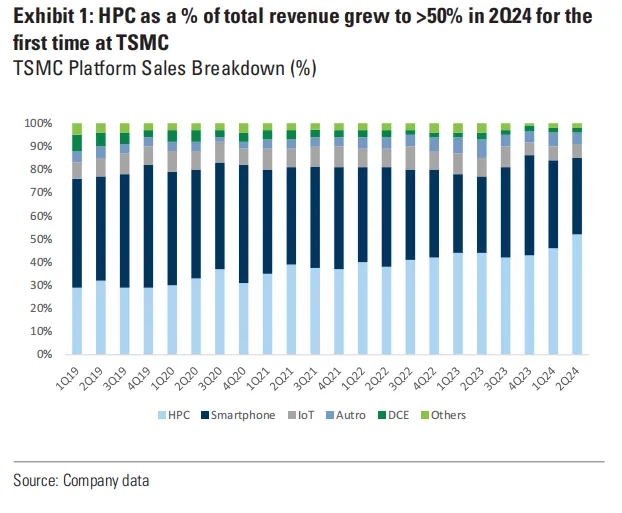The image size is (622, 513).
Task: Click the 90% y-axis label
Action: [x=41, y=146]
